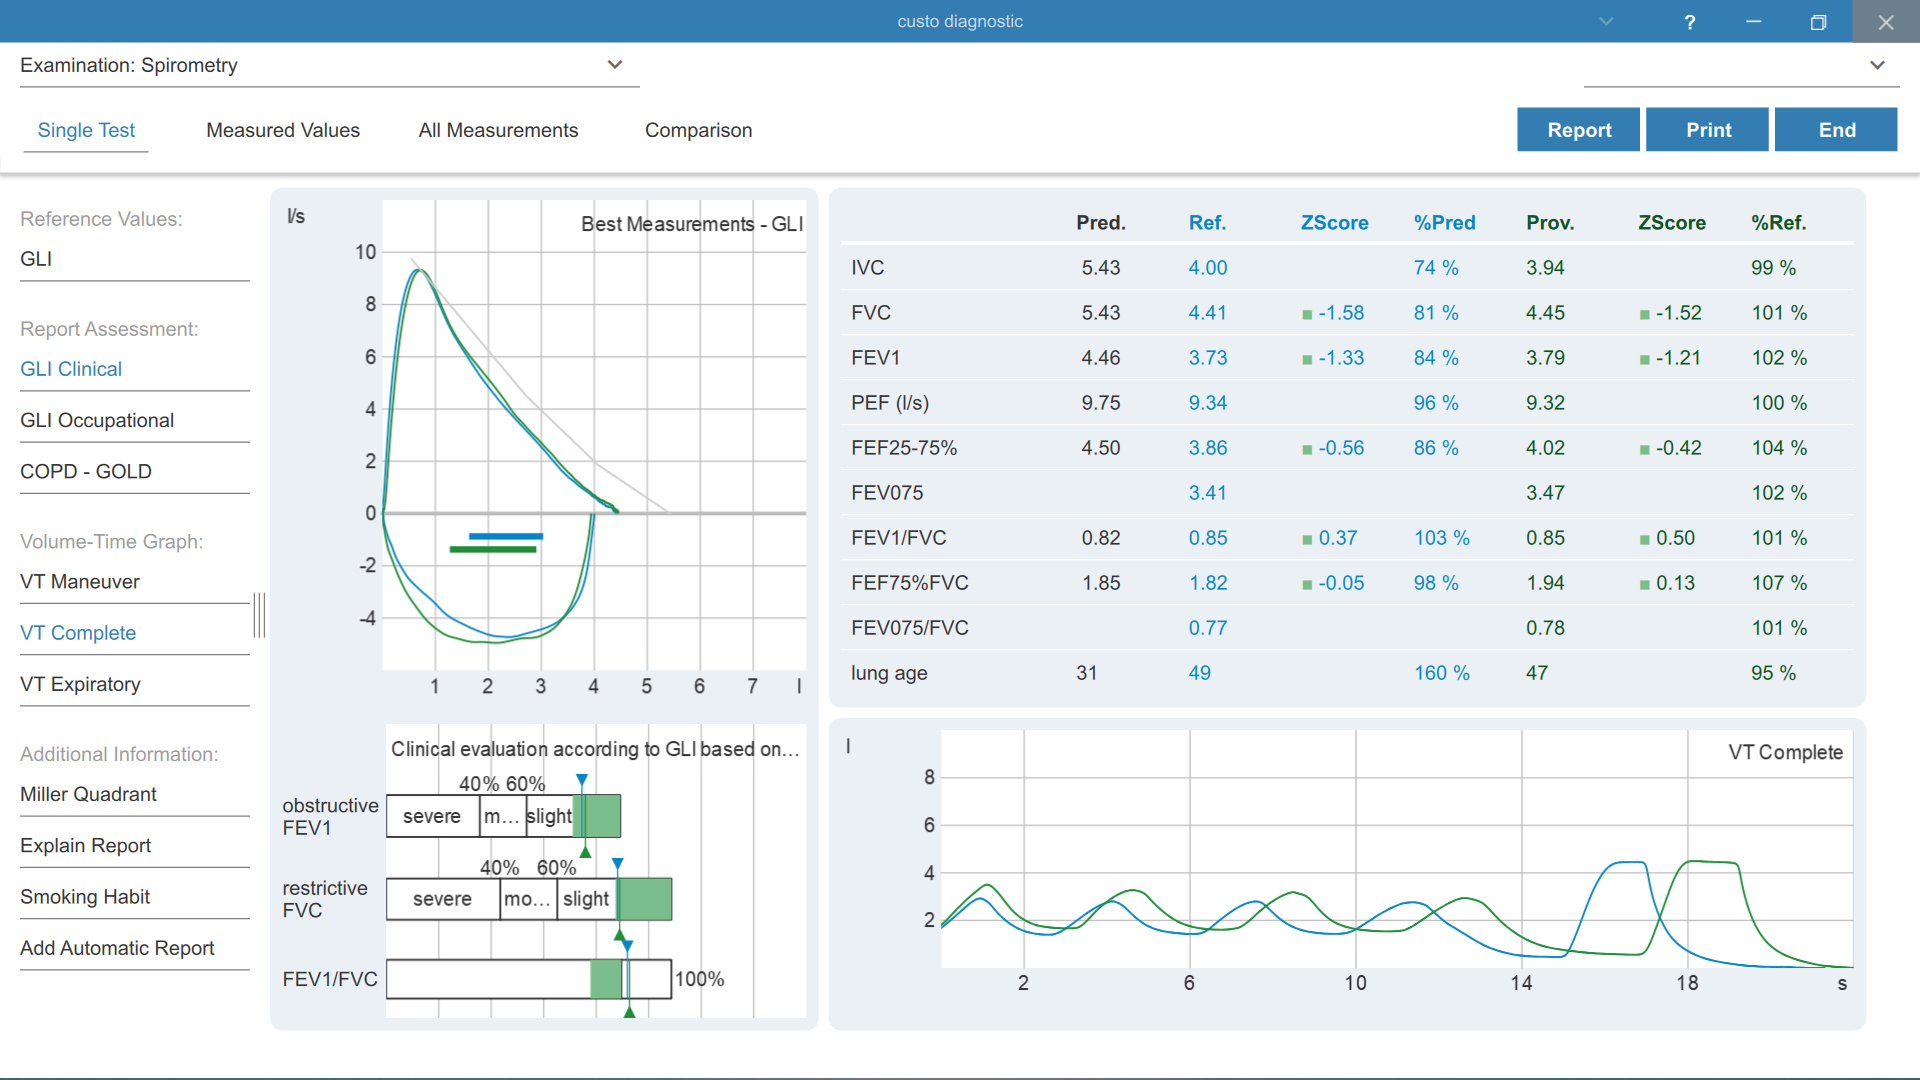Select the Comparison tab
1920x1080 pixels.
pyautogui.click(x=698, y=130)
